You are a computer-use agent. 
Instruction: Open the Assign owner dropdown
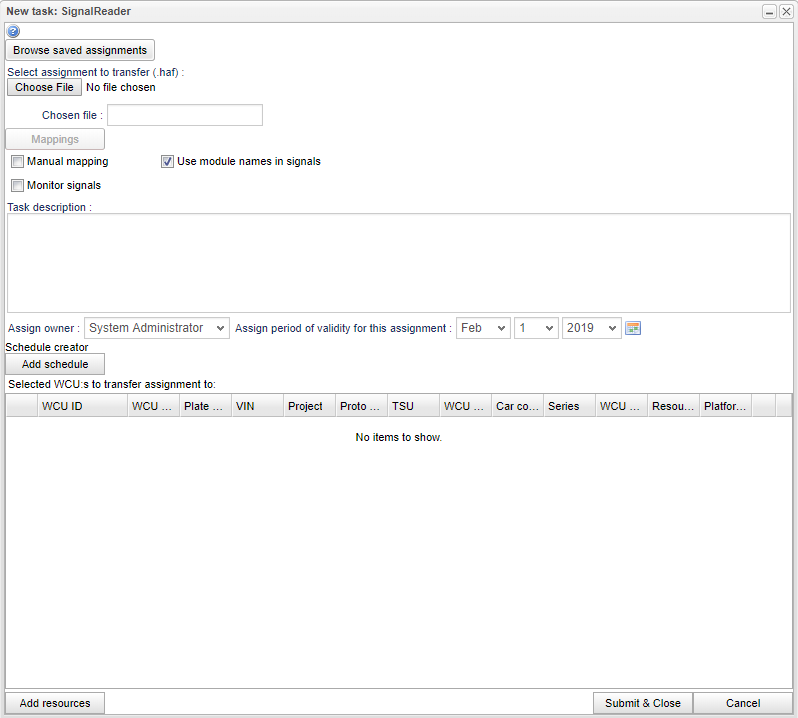pyautogui.click(x=156, y=328)
